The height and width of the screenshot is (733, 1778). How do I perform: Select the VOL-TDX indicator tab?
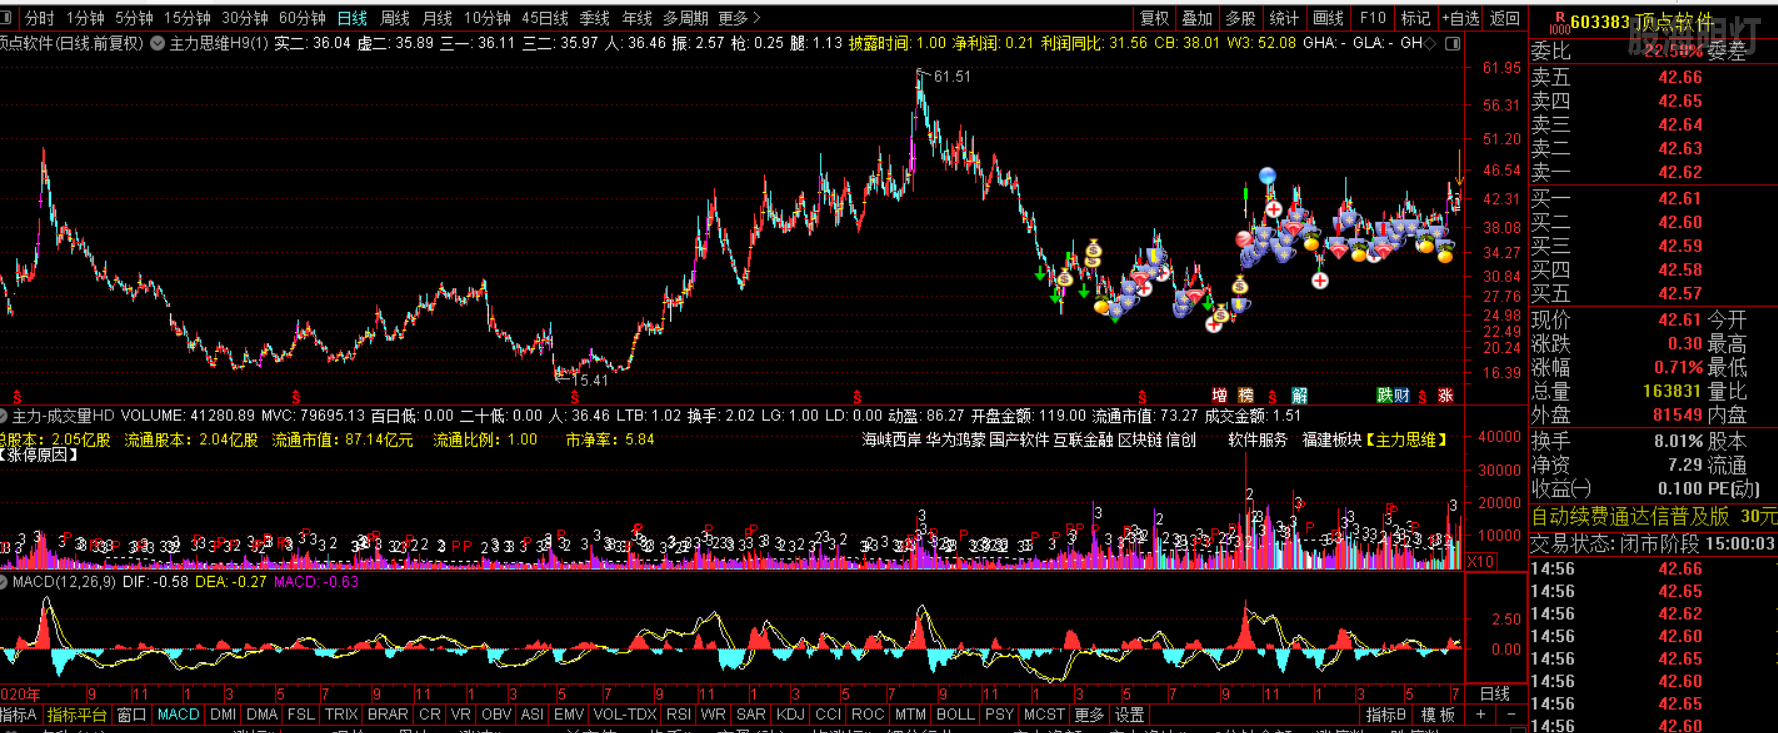624,714
